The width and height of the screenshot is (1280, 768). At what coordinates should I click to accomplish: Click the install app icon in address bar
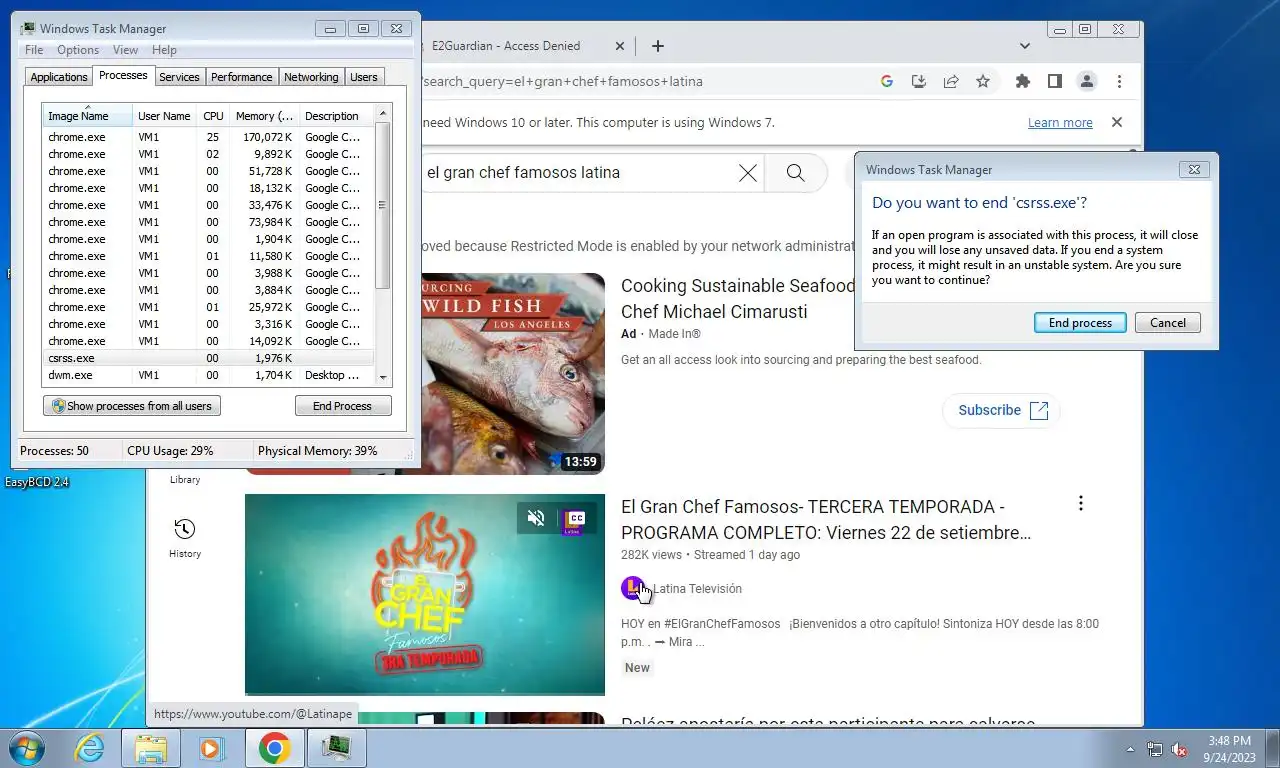click(x=918, y=82)
